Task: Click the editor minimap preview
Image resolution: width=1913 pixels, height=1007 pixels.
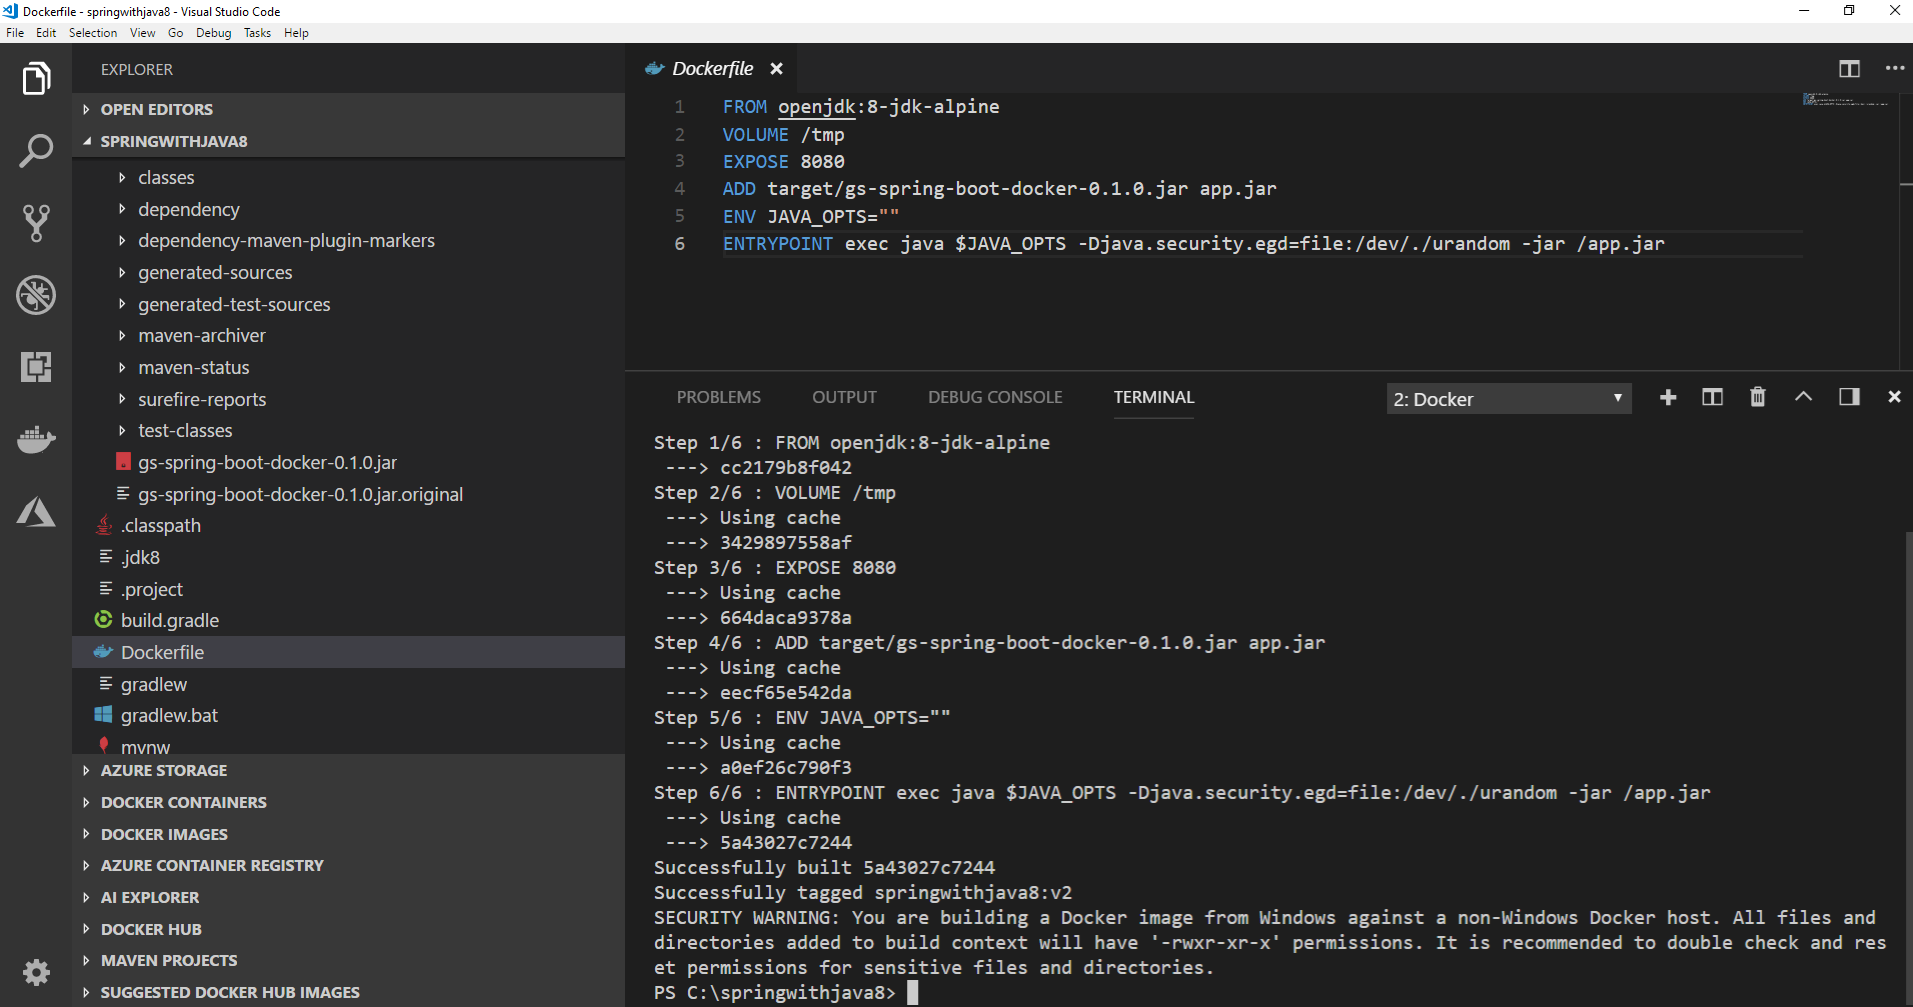Action: (1846, 99)
